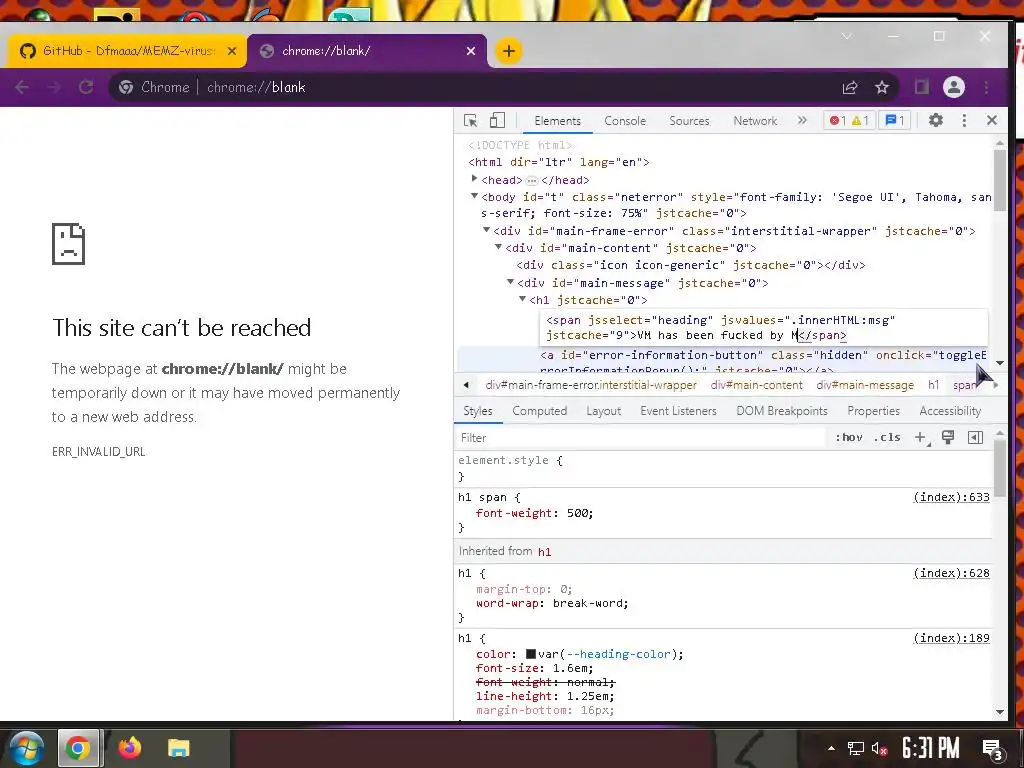Switch to the Styles pane tab
Viewport: 1024px width, 768px height.
pos(477,411)
